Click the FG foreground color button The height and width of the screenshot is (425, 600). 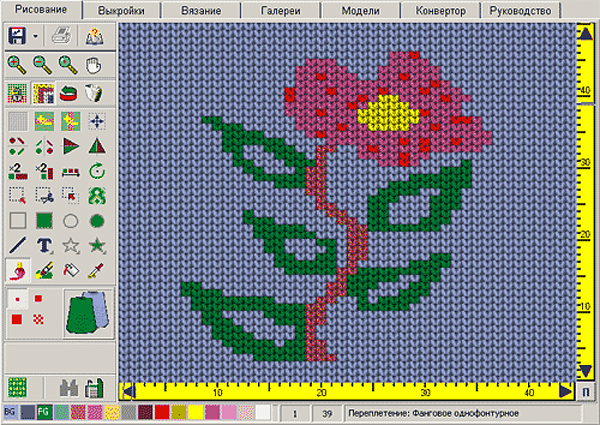(x=45, y=412)
